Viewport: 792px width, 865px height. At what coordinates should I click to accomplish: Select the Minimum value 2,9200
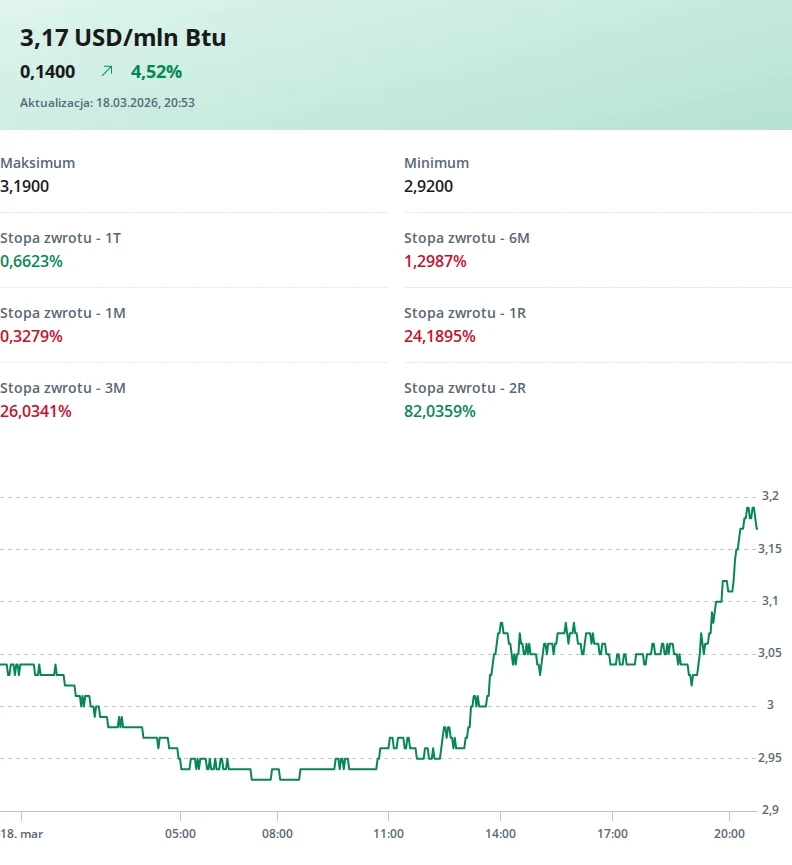[x=429, y=186]
